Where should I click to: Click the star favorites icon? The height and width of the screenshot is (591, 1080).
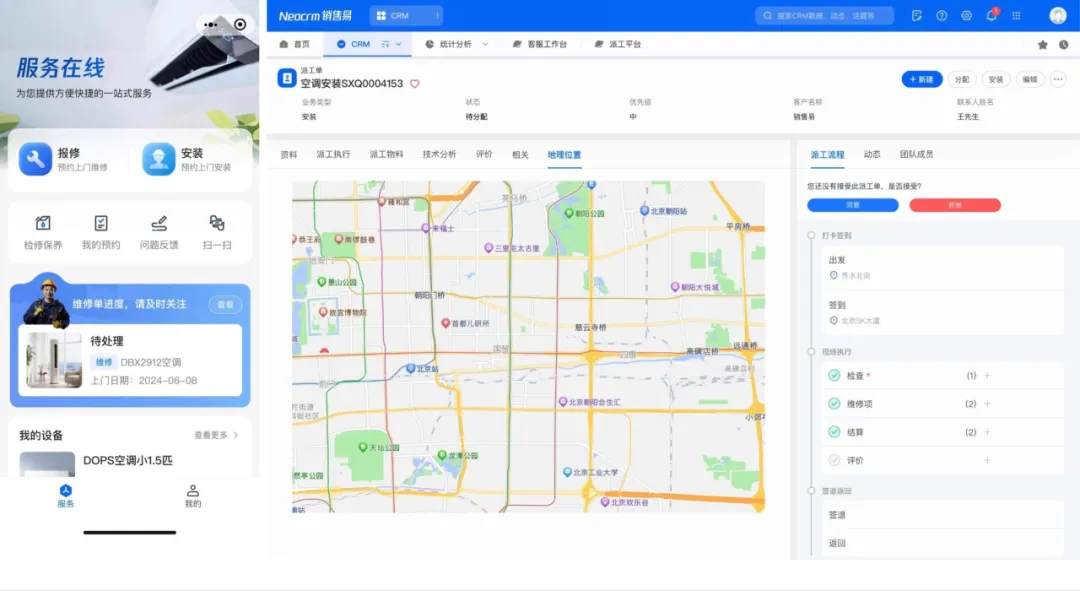(x=1043, y=45)
